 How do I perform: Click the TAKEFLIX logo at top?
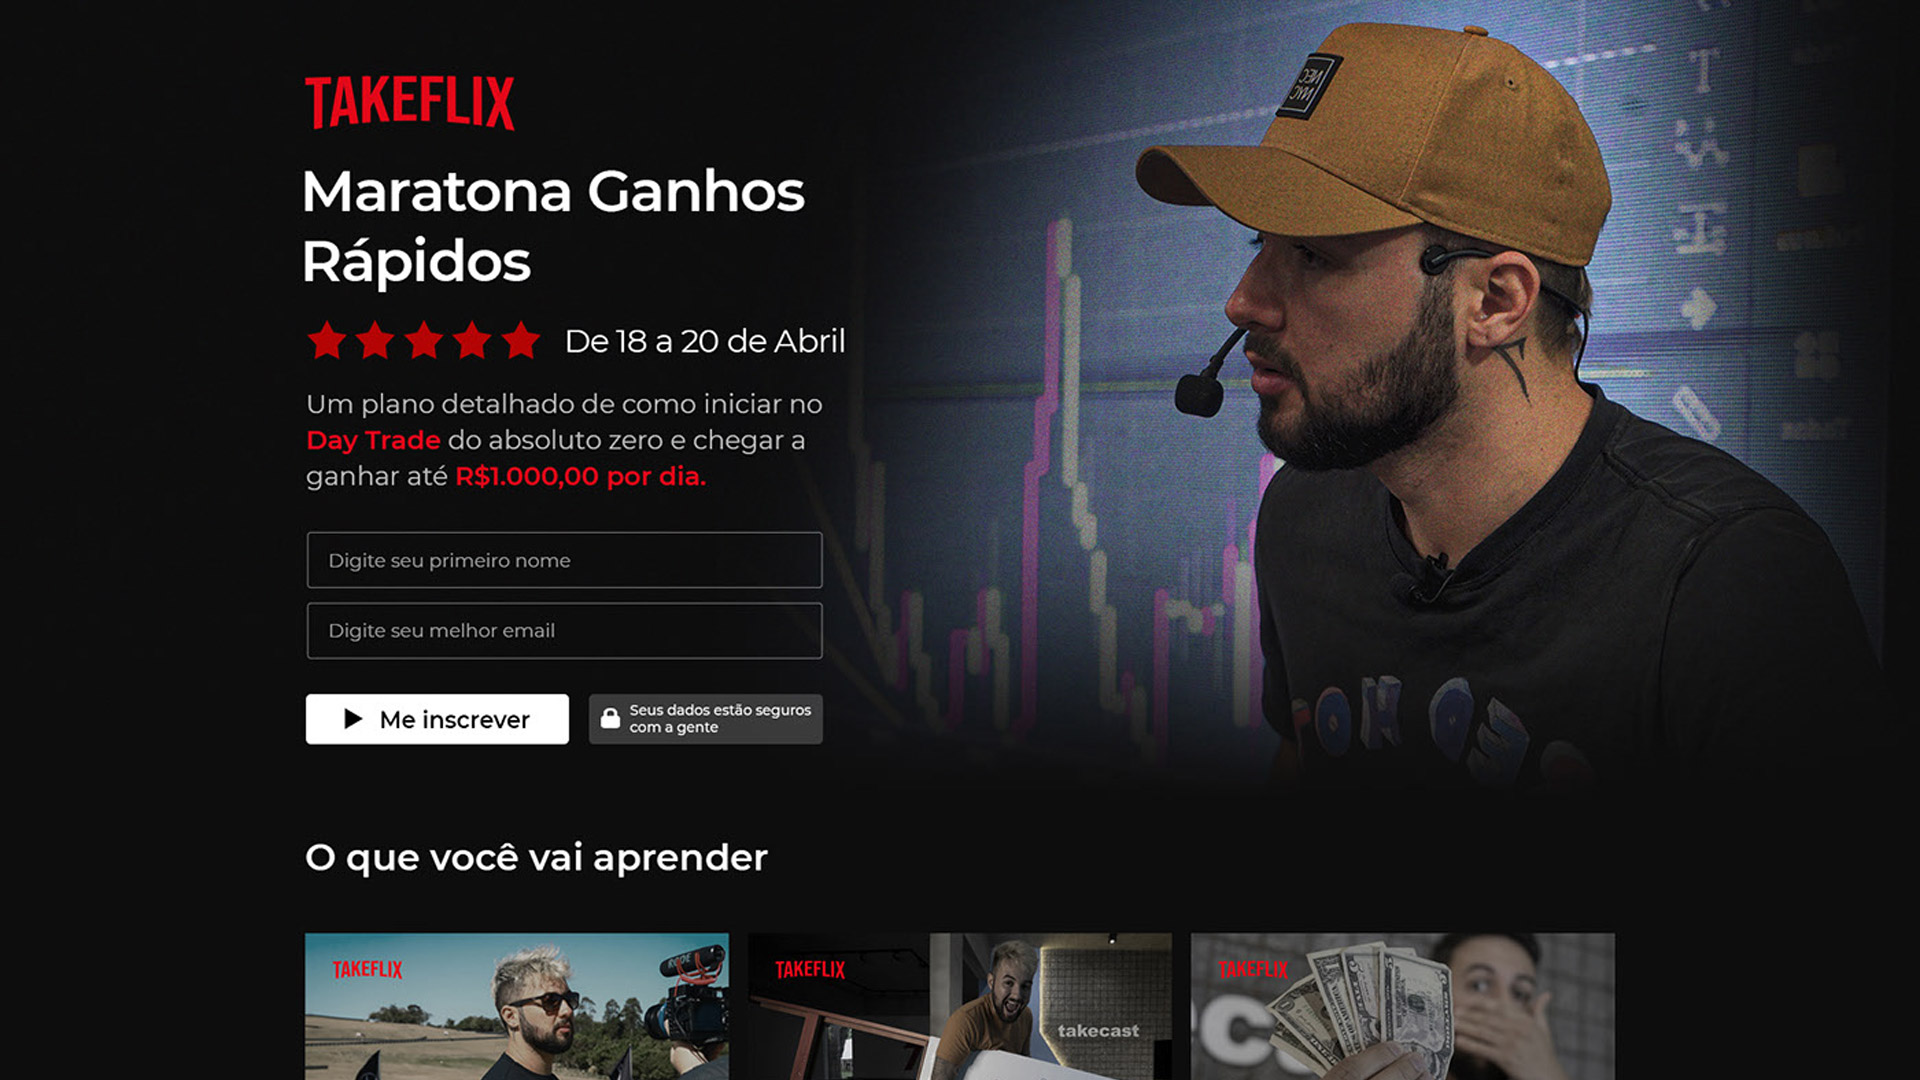(x=409, y=102)
